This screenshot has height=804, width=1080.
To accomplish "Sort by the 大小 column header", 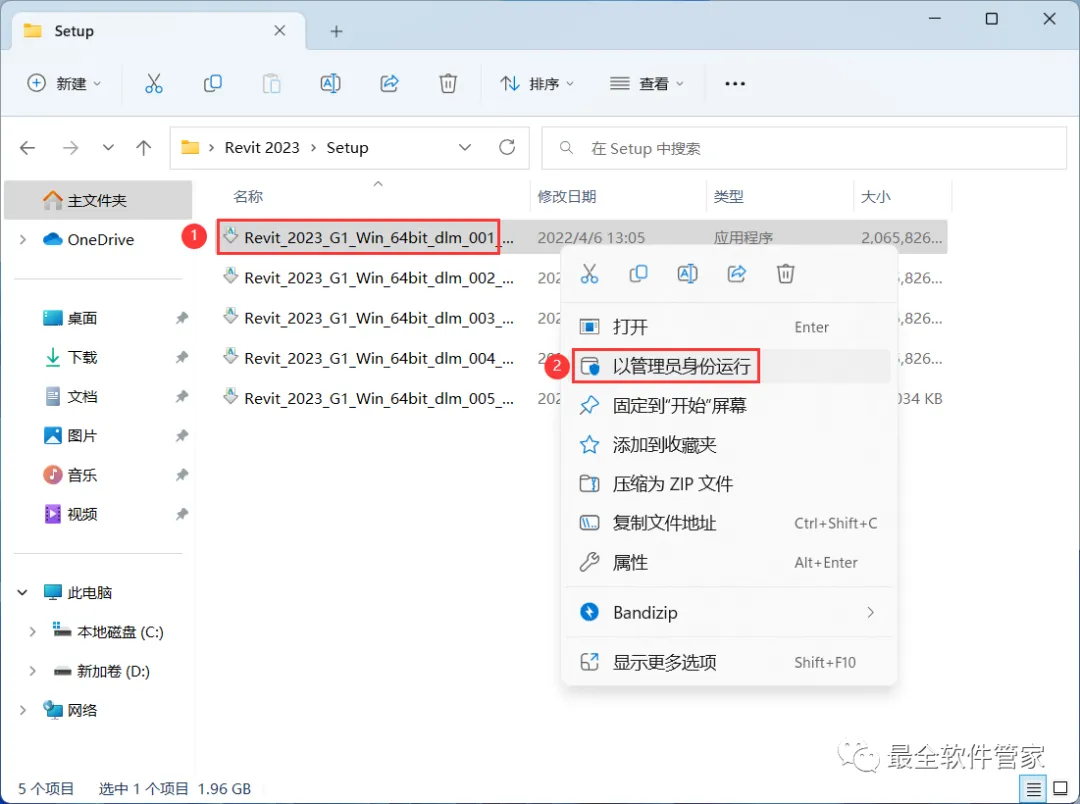I will tap(875, 196).
